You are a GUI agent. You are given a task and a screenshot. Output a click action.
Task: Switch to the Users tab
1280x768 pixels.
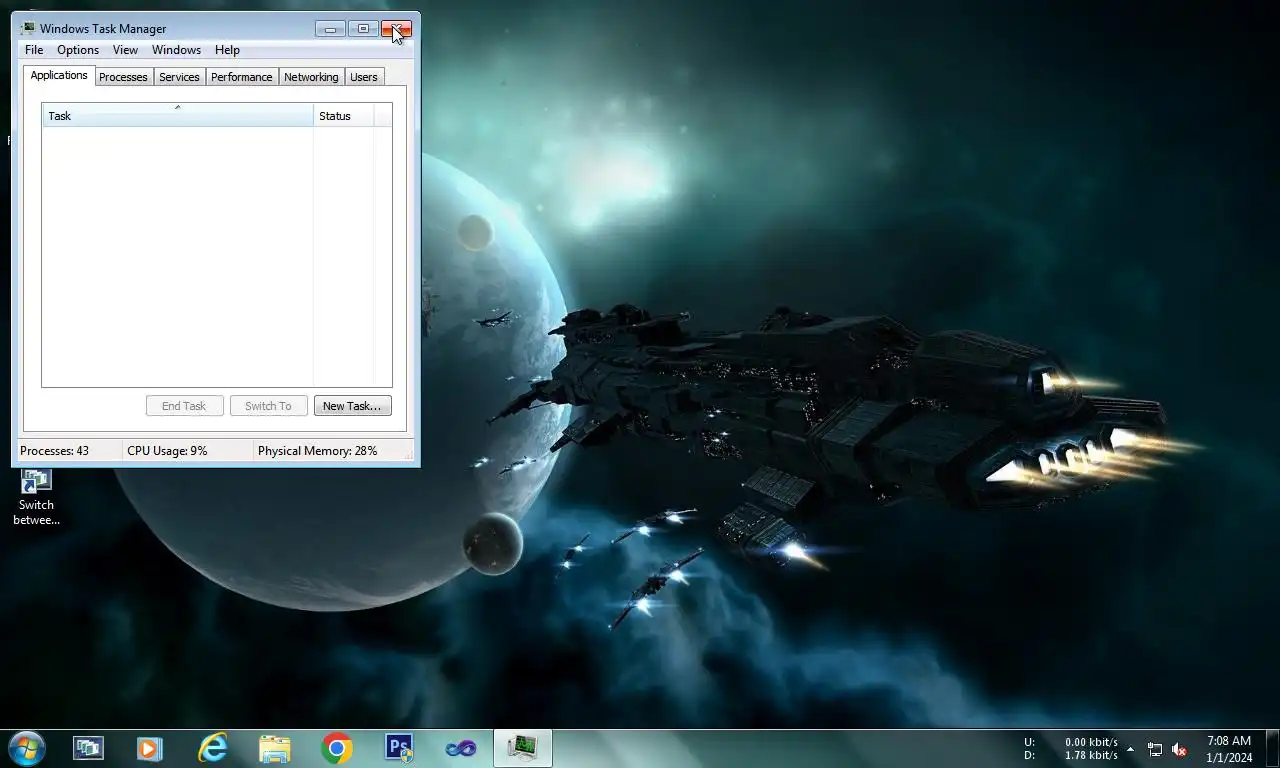coord(364,77)
